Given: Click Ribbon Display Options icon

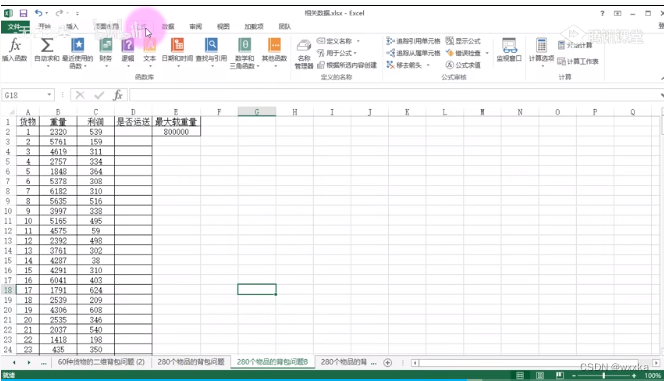Looking at the screenshot, I should coord(617,14).
